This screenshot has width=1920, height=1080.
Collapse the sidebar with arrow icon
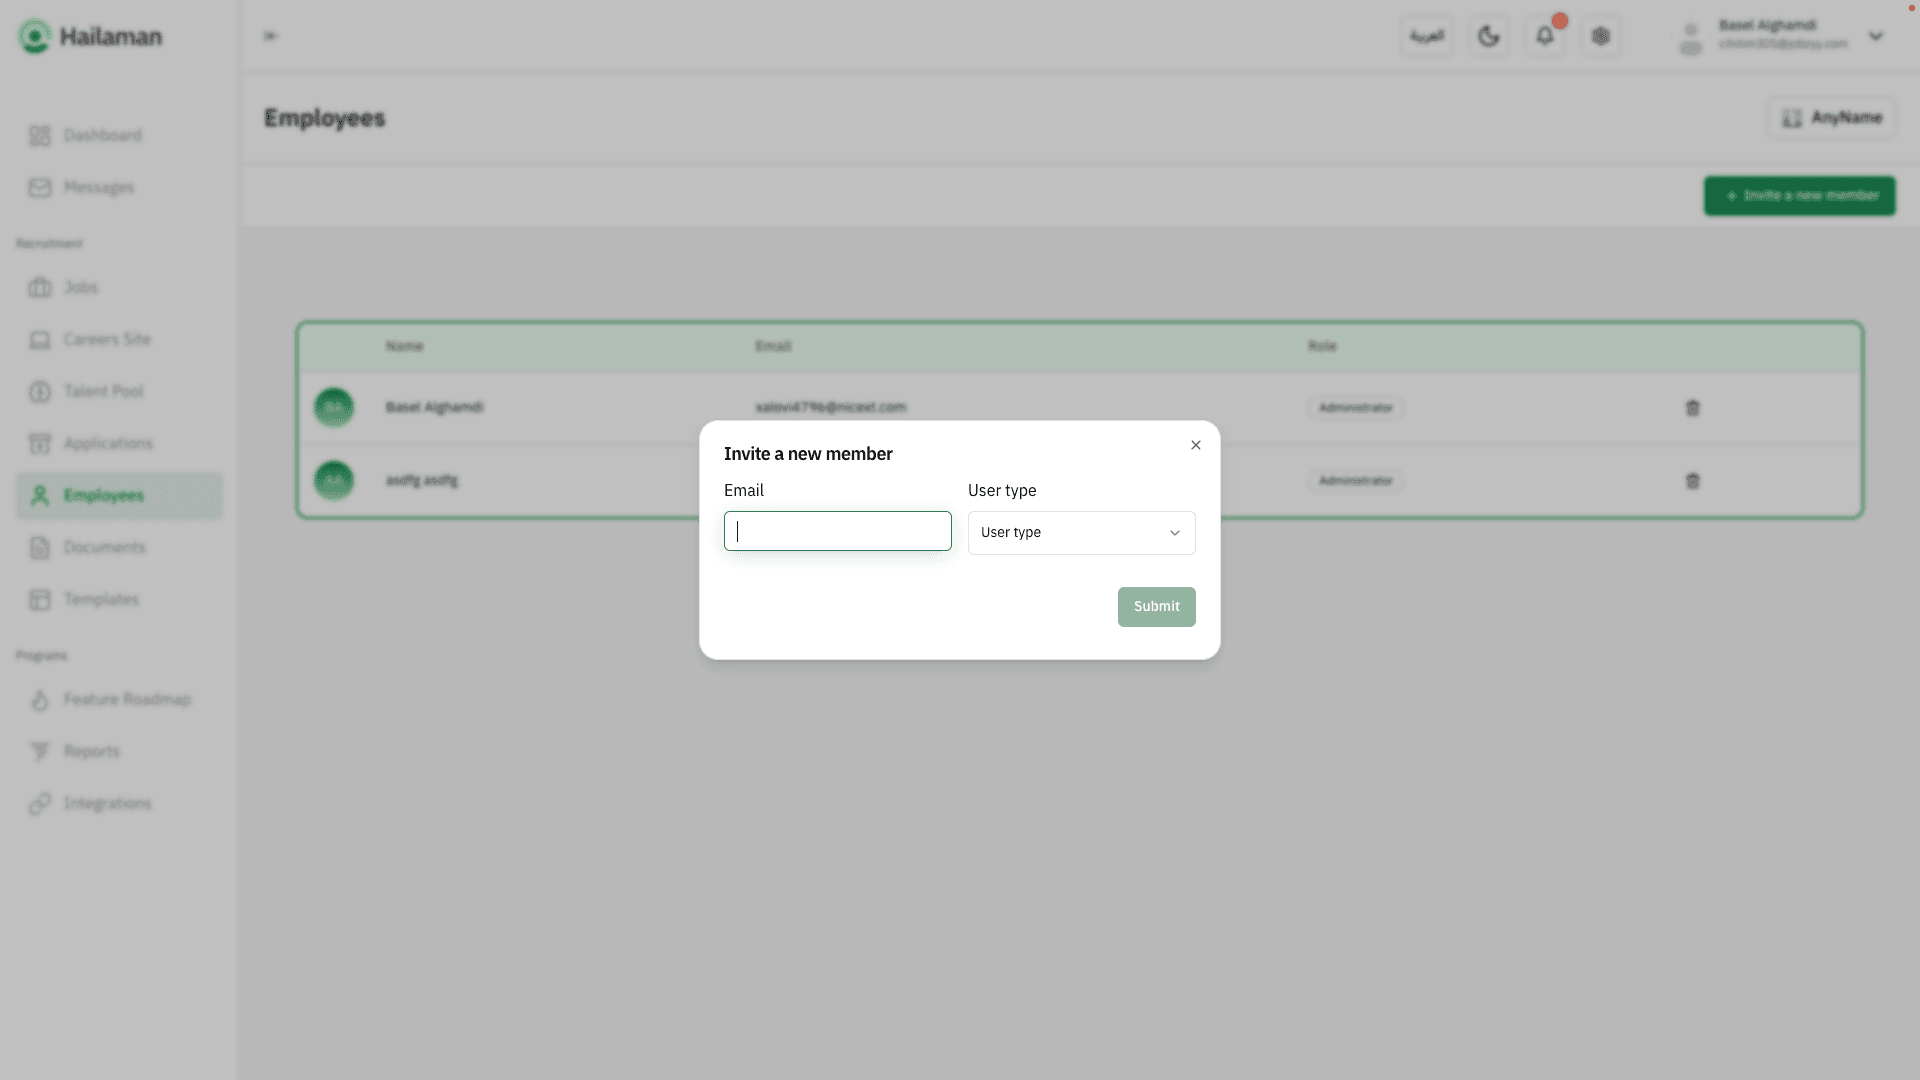[270, 37]
